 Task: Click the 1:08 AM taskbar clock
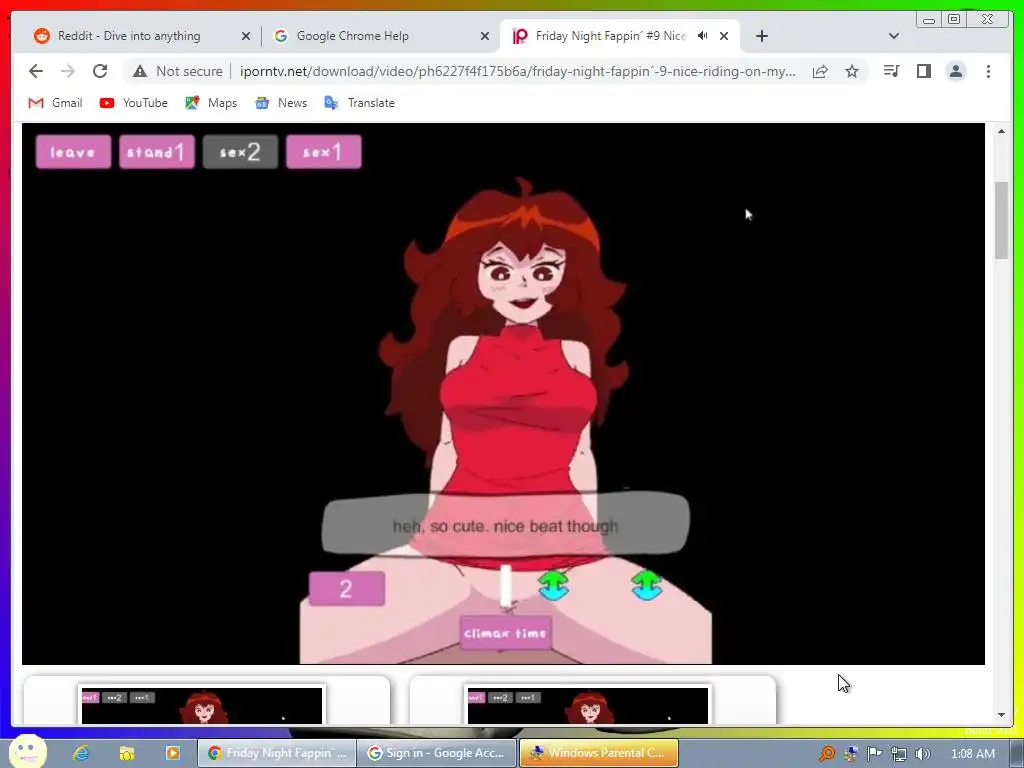point(972,754)
